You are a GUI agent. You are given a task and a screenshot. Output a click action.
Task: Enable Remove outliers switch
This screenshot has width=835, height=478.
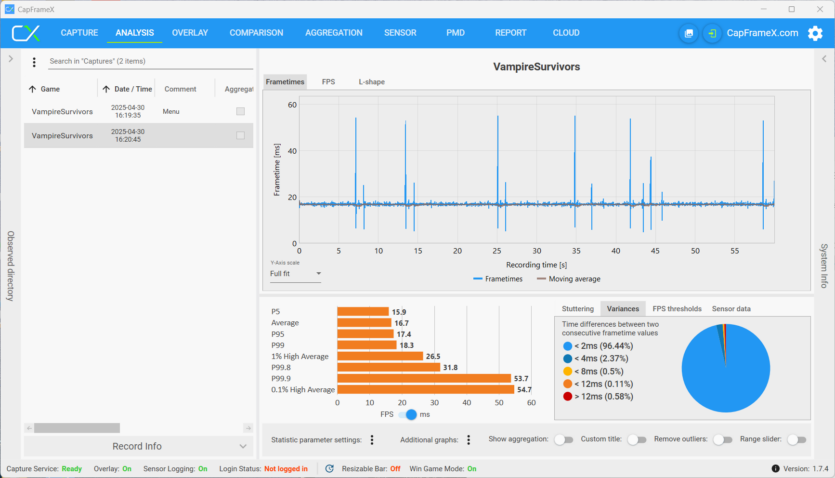pos(723,440)
